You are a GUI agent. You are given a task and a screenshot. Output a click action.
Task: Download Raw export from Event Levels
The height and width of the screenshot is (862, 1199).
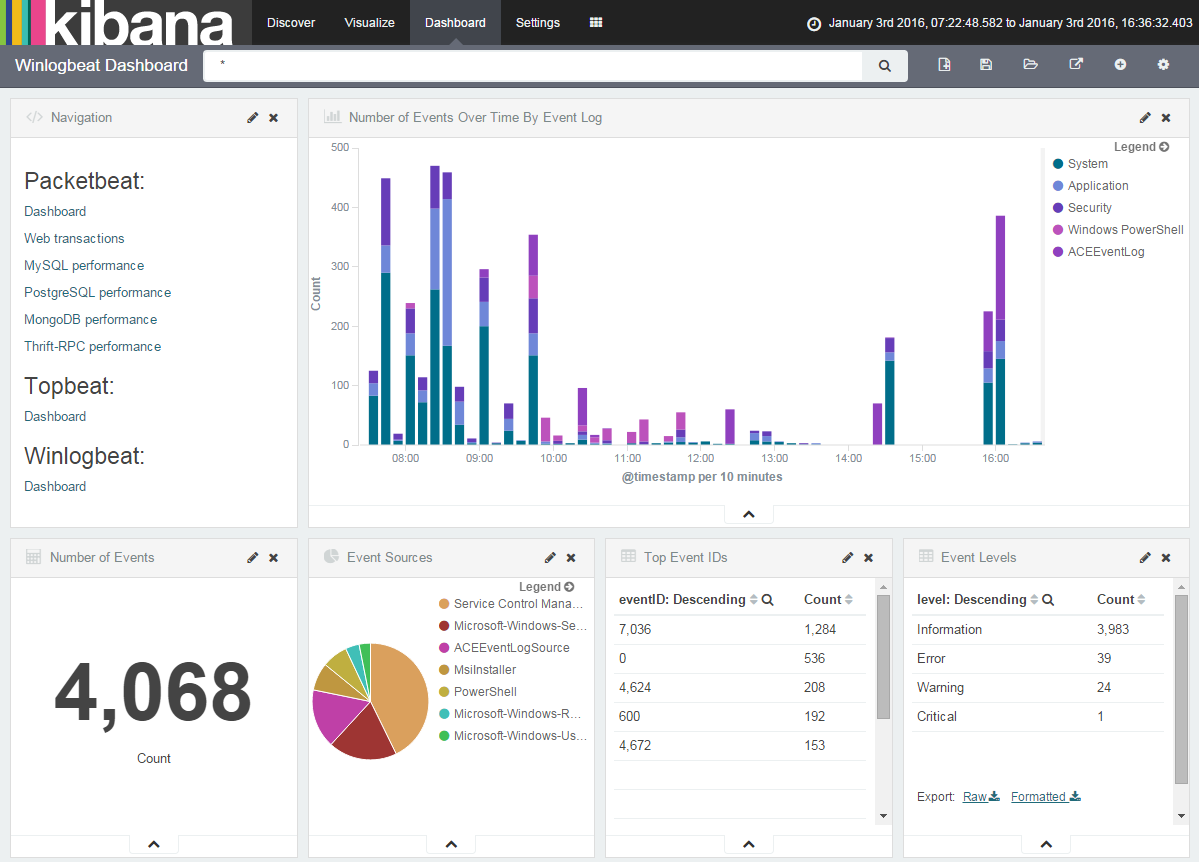point(973,796)
